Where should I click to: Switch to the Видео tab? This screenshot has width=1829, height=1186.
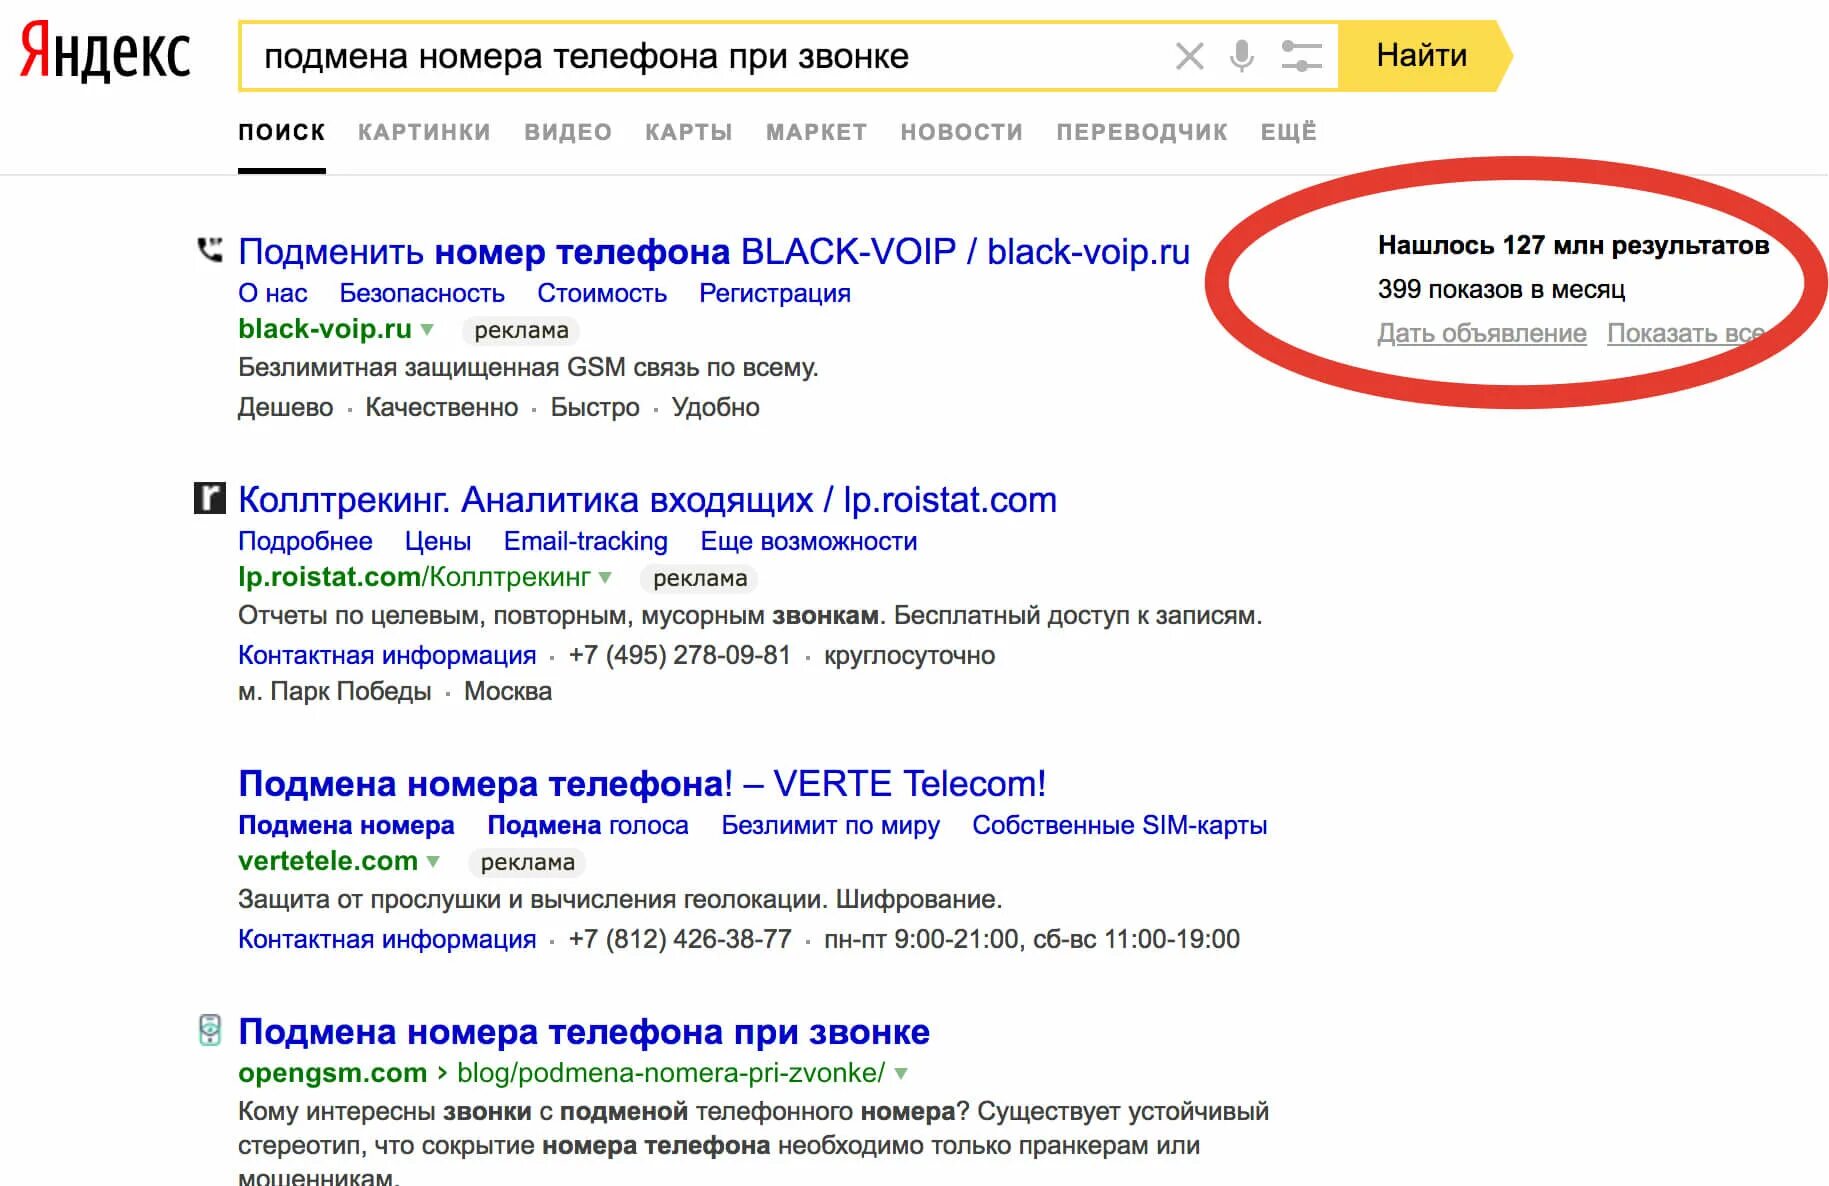[x=568, y=132]
